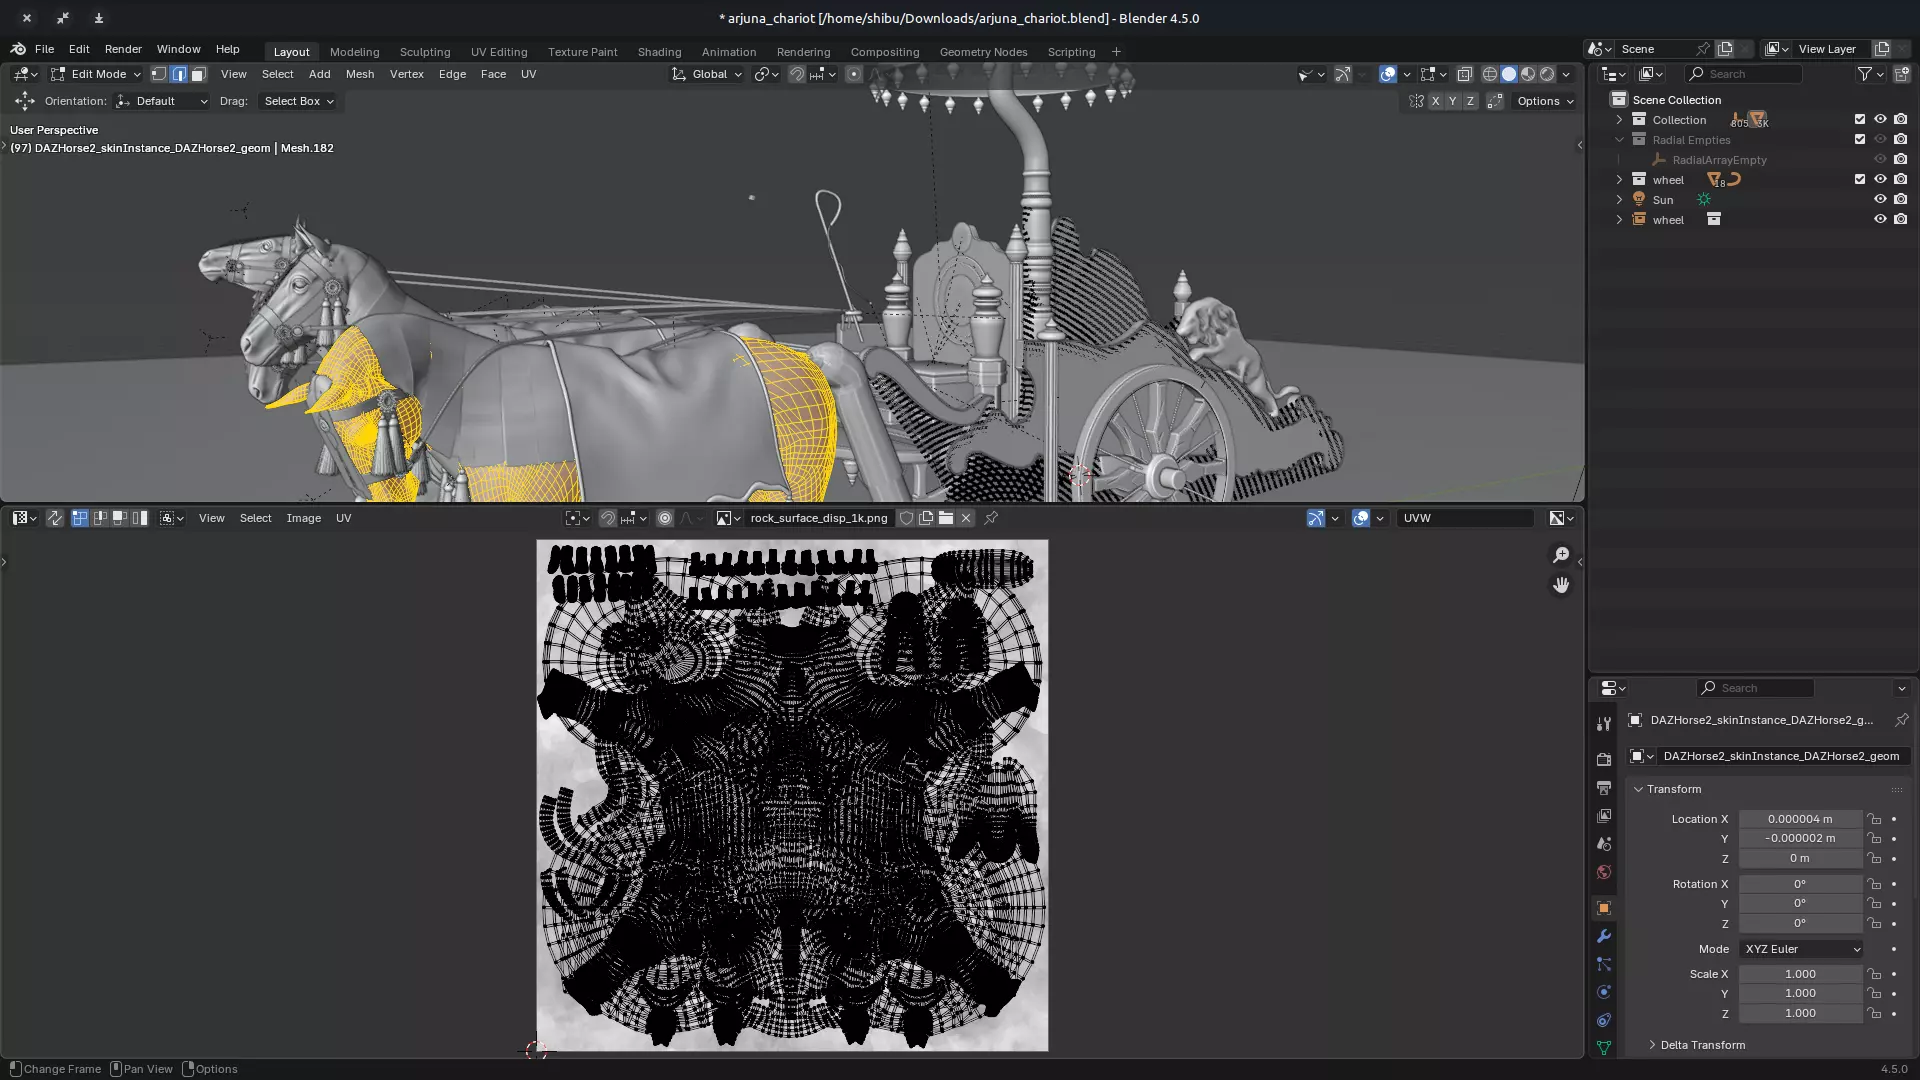
Task: Expand the Delta Transform panel
Action: (x=1701, y=1045)
